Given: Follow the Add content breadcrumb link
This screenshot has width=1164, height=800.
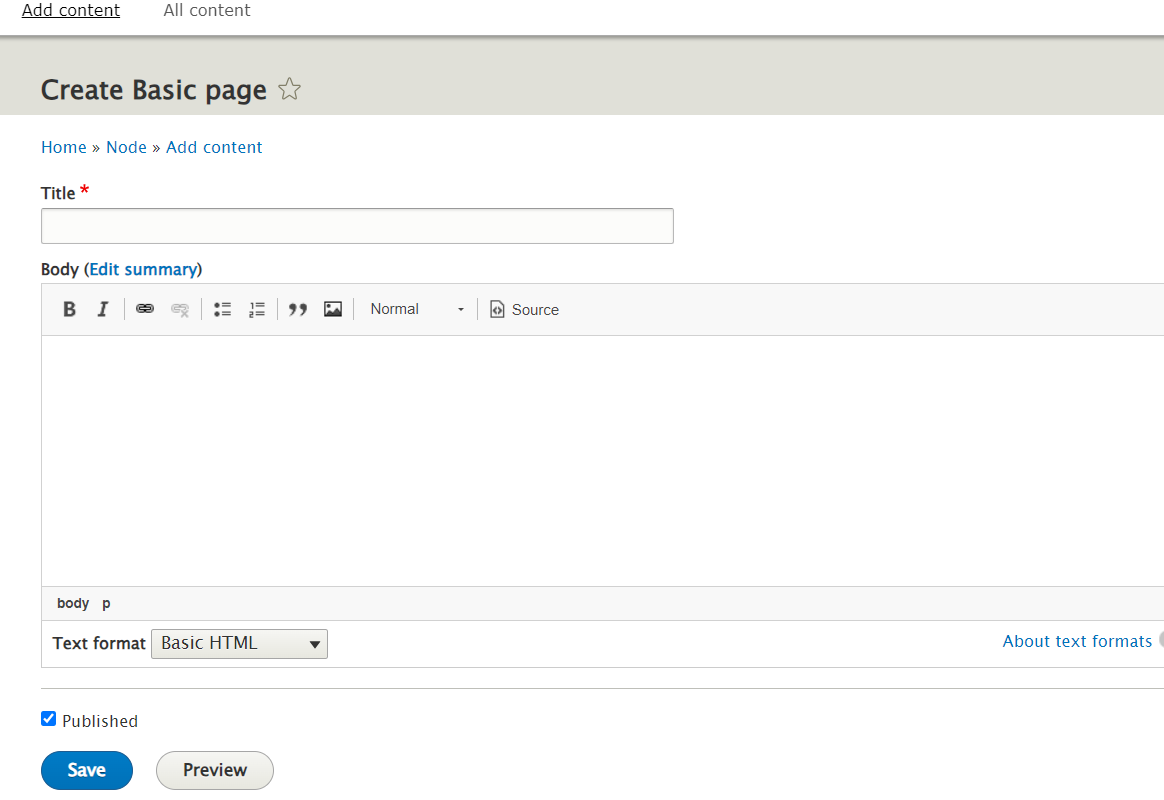Looking at the screenshot, I should point(214,147).
